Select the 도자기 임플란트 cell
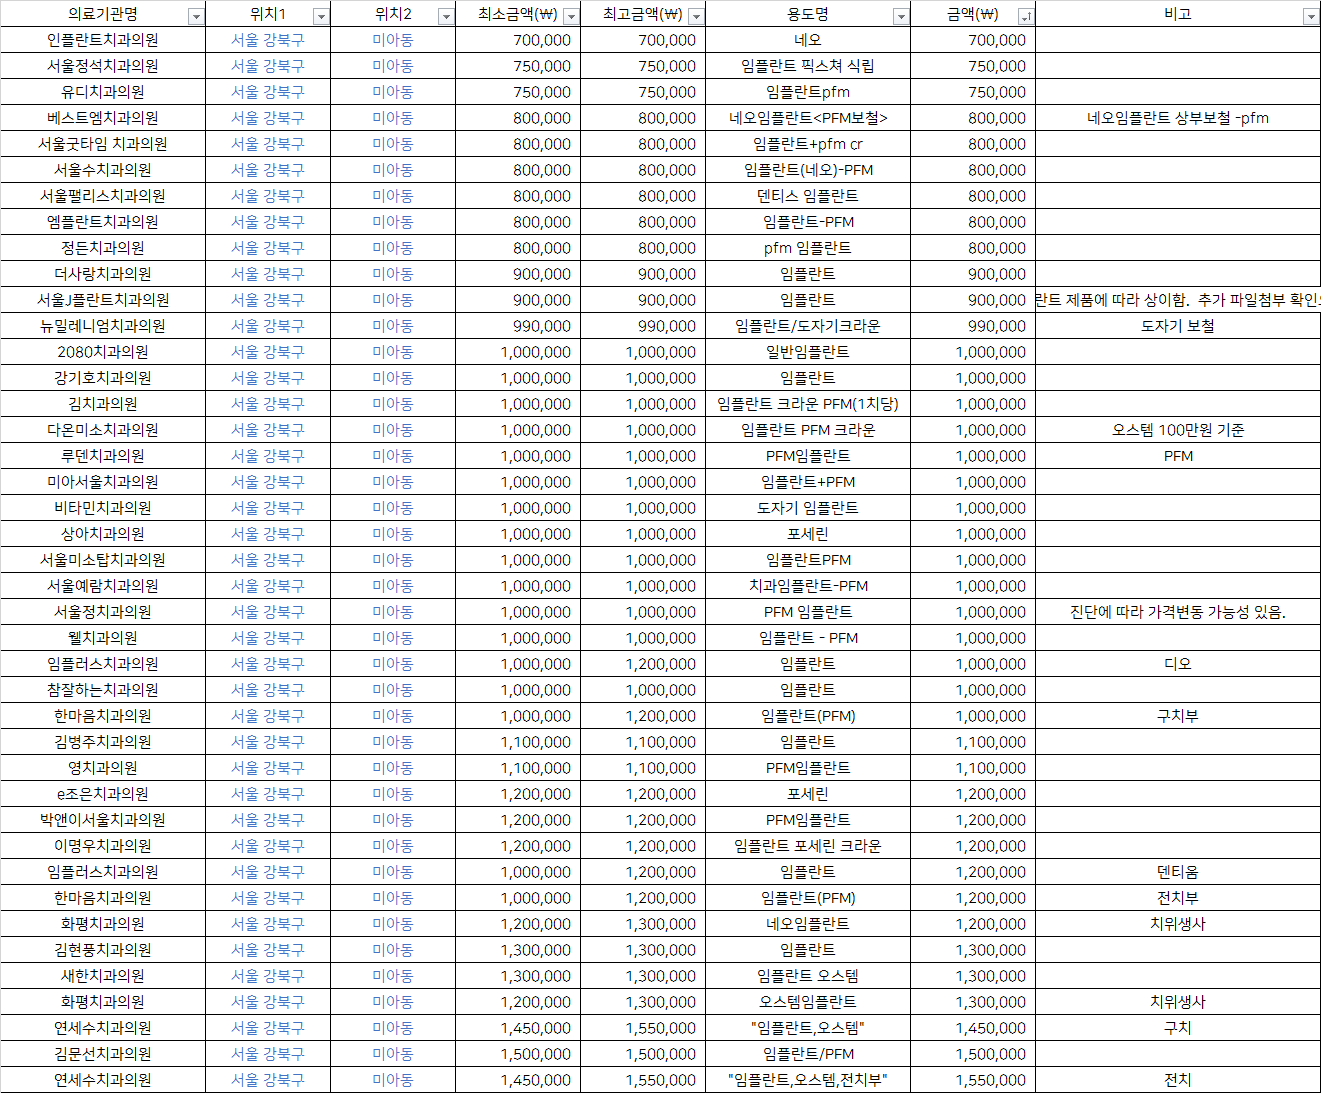 point(808,508)
